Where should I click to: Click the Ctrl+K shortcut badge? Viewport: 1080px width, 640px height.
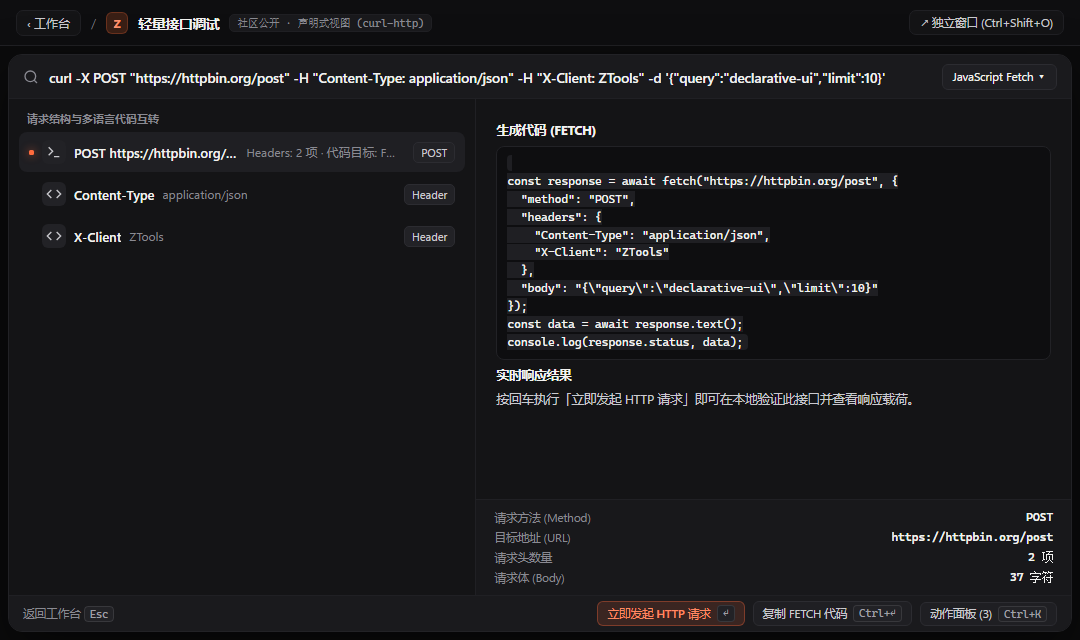[1023, 613]
